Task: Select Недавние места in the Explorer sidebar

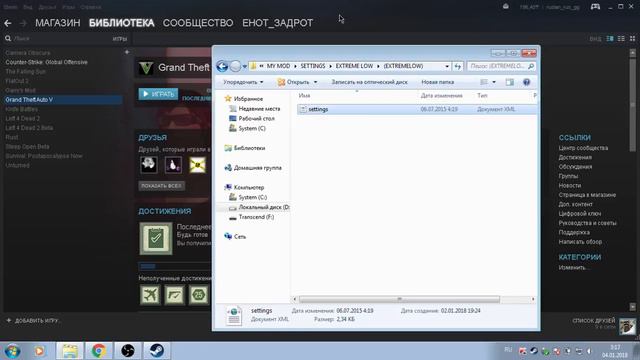Action: click(255, 109)
